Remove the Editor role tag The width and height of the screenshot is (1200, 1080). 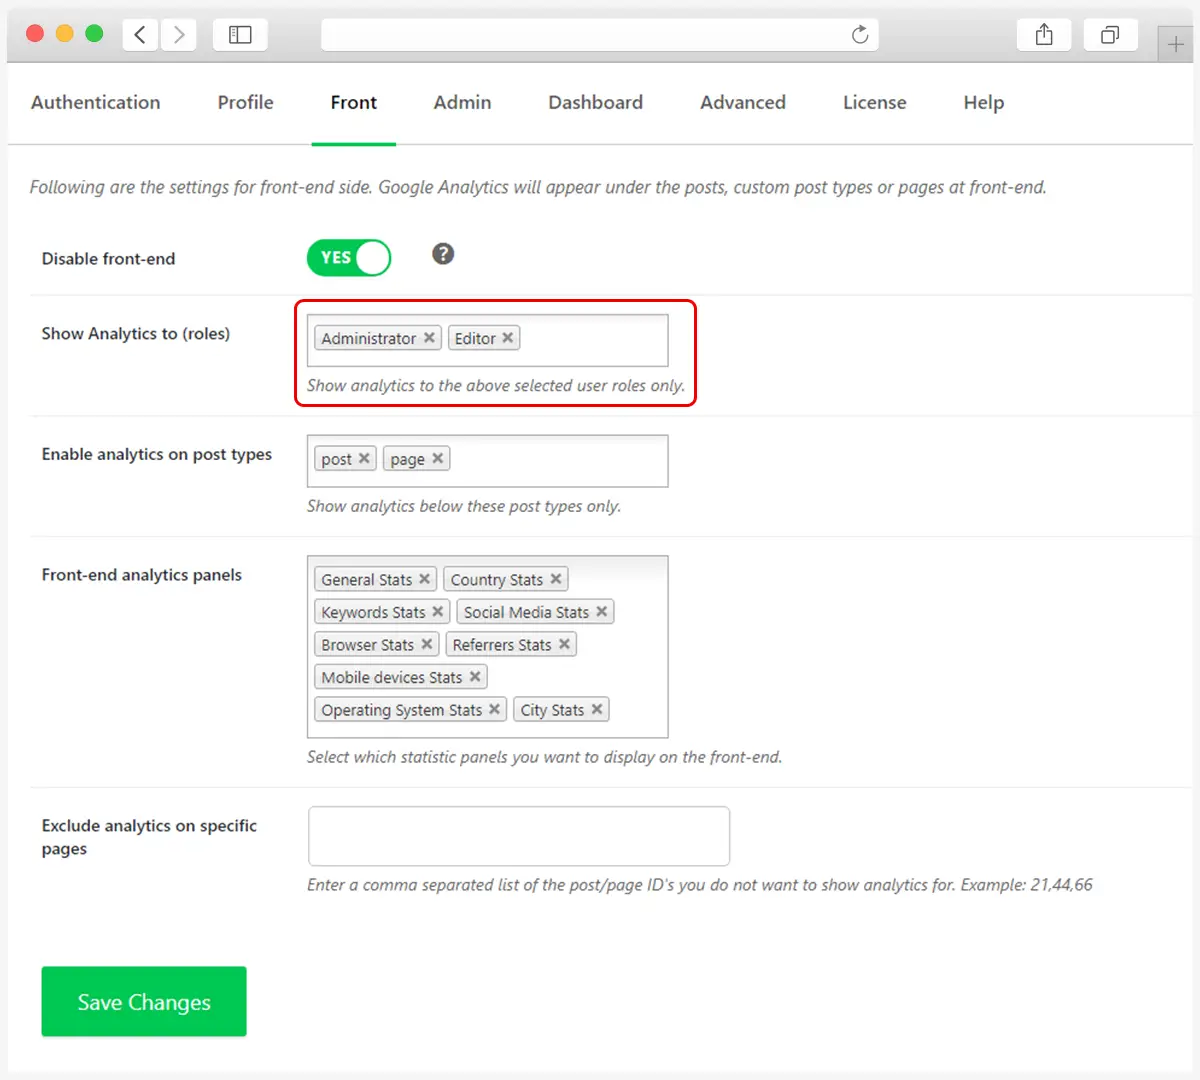(x=508, y=338)
